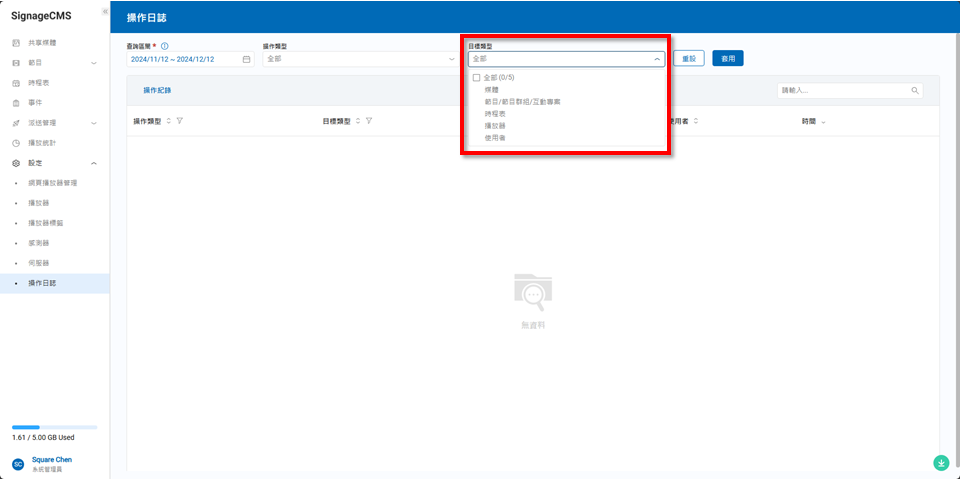Click the 設定 gear icon

17,163
